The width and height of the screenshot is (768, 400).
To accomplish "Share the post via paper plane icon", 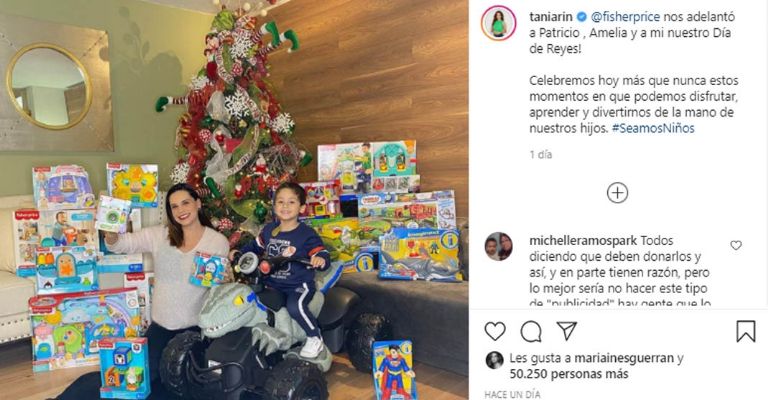I will 567,331.
